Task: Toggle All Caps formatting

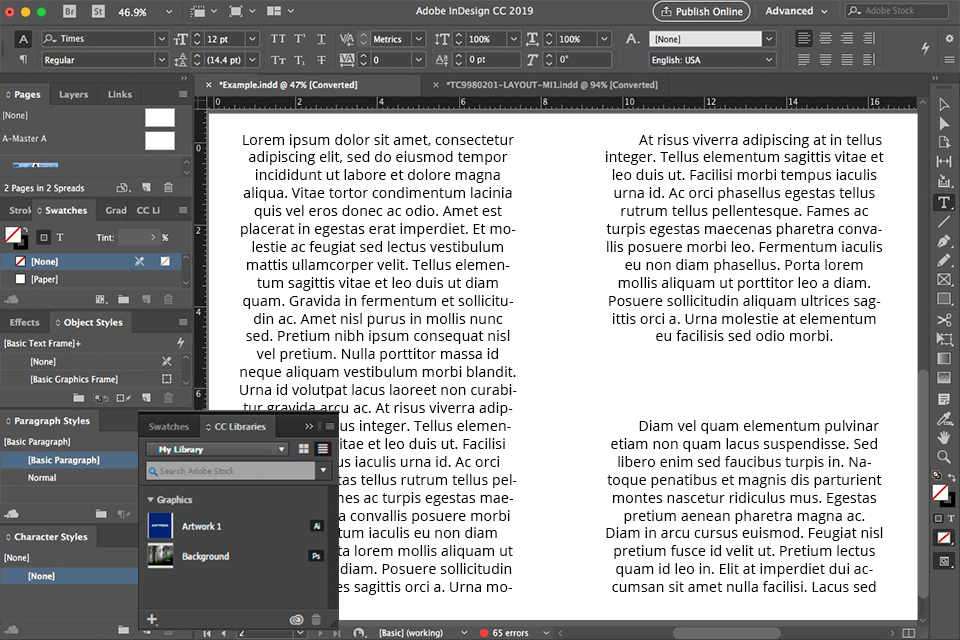Action: (x=280, y=39)
